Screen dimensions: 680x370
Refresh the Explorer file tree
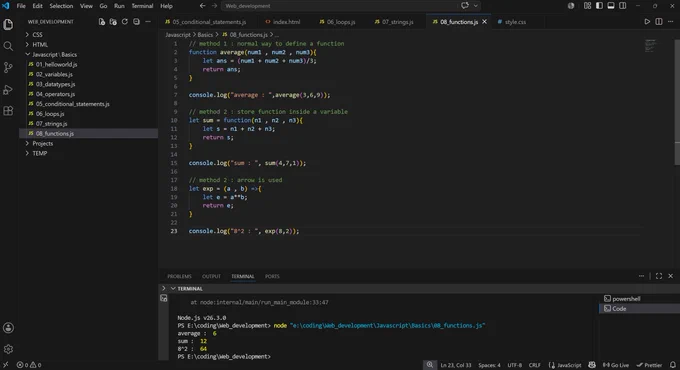[125, 22]
